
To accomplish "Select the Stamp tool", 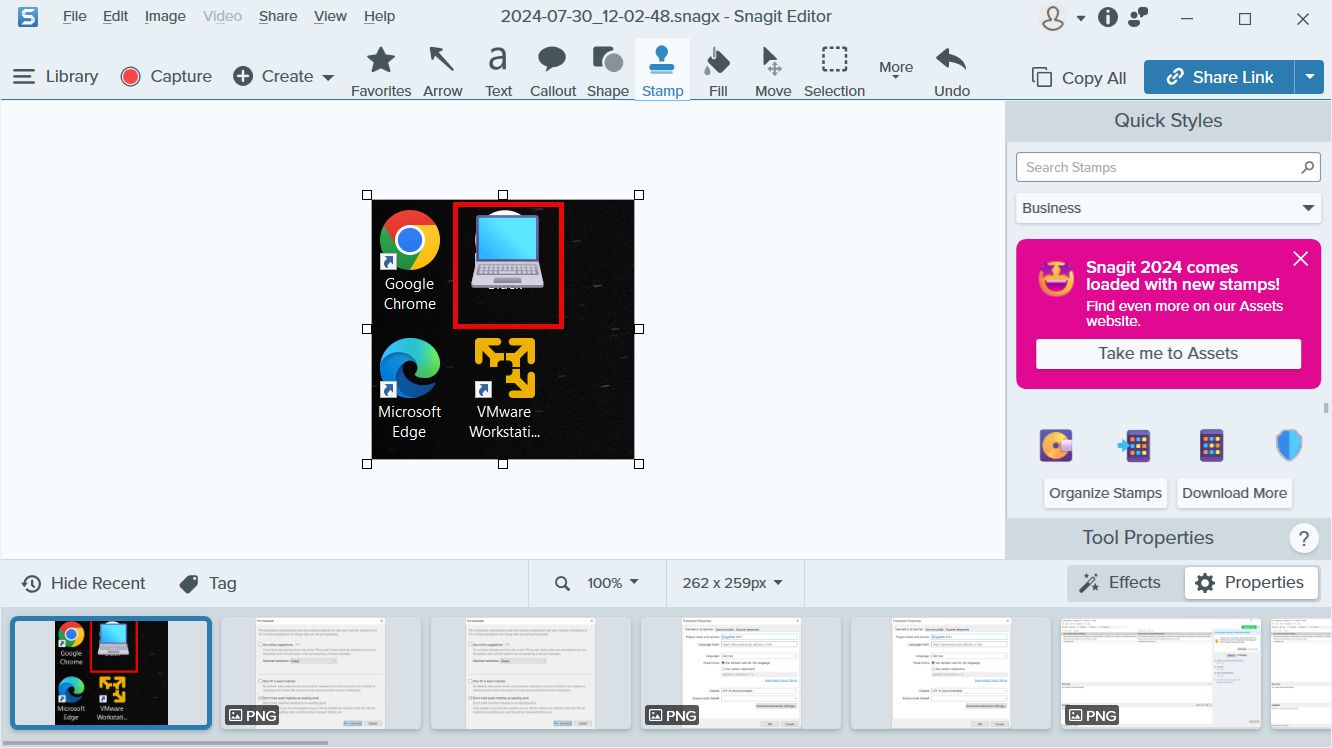I will (662, 71).
